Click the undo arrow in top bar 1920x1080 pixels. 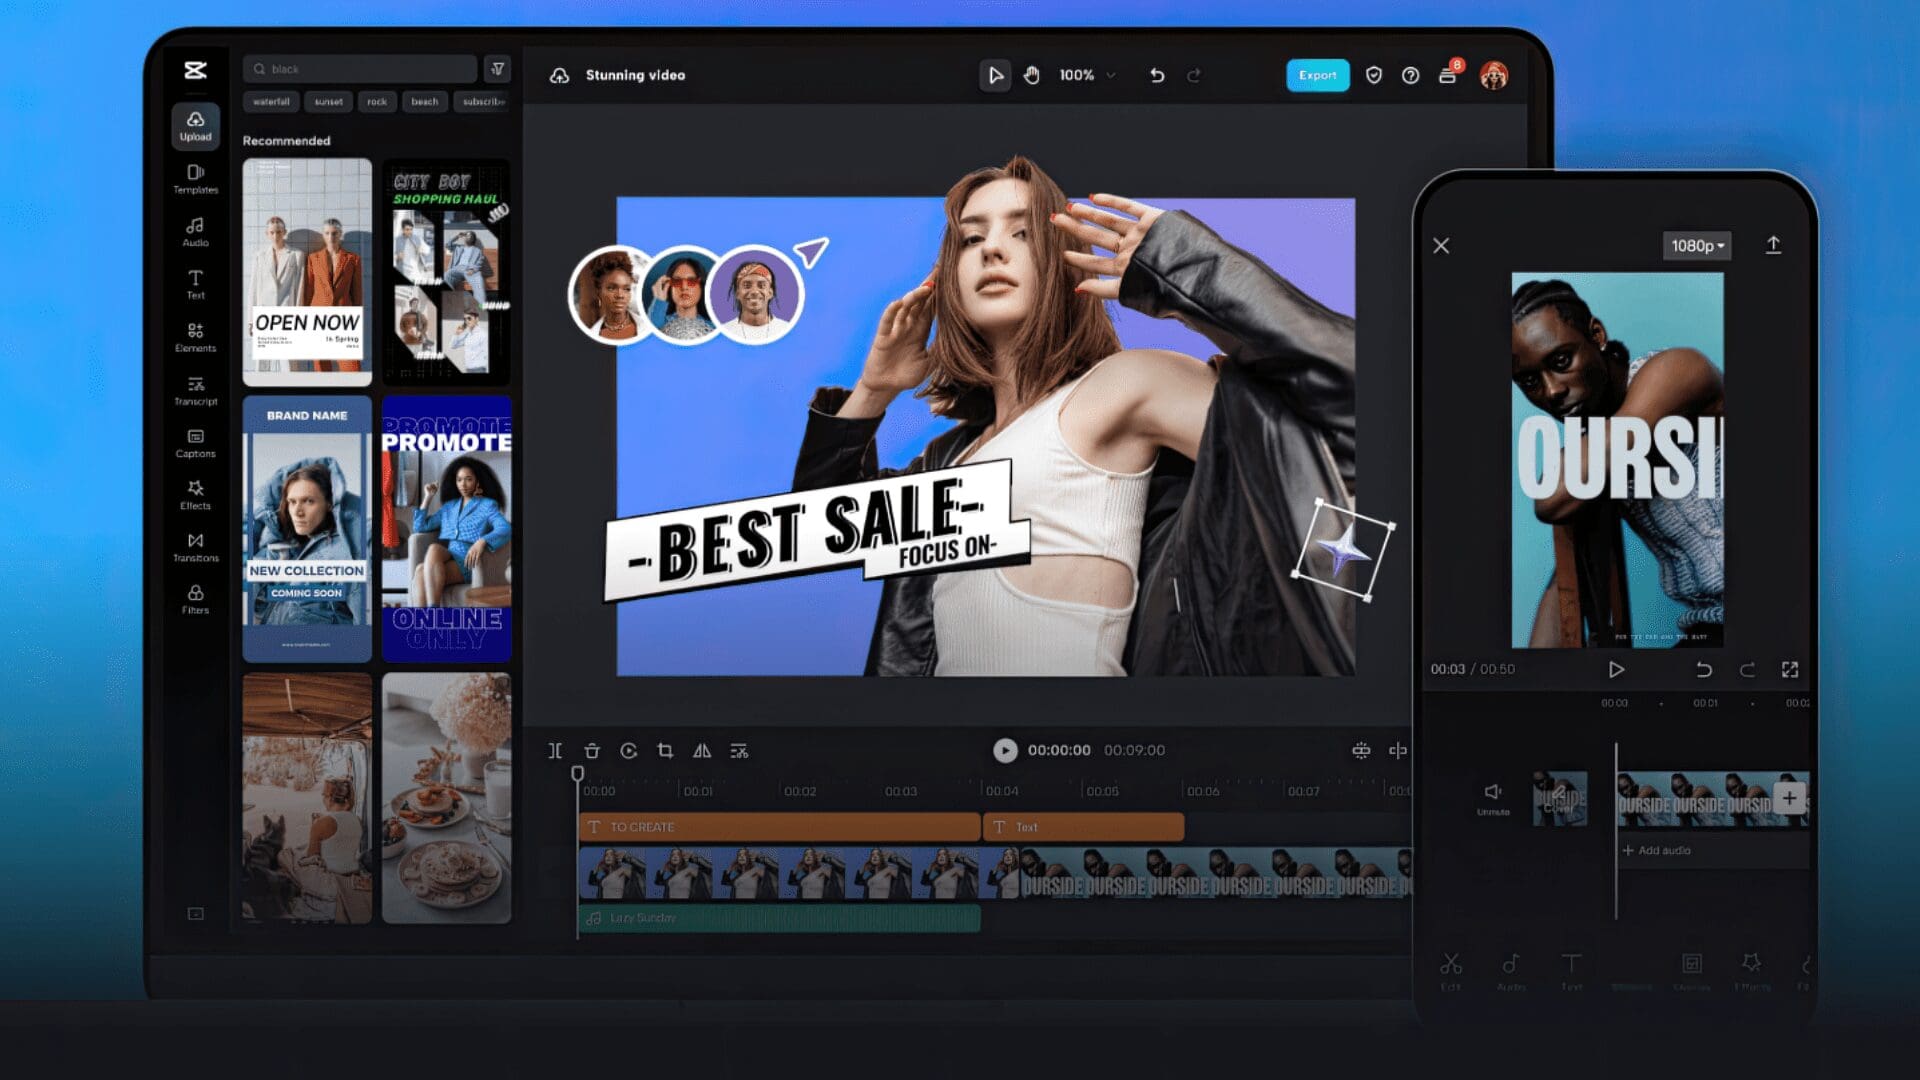click(x=1157, y=75)
